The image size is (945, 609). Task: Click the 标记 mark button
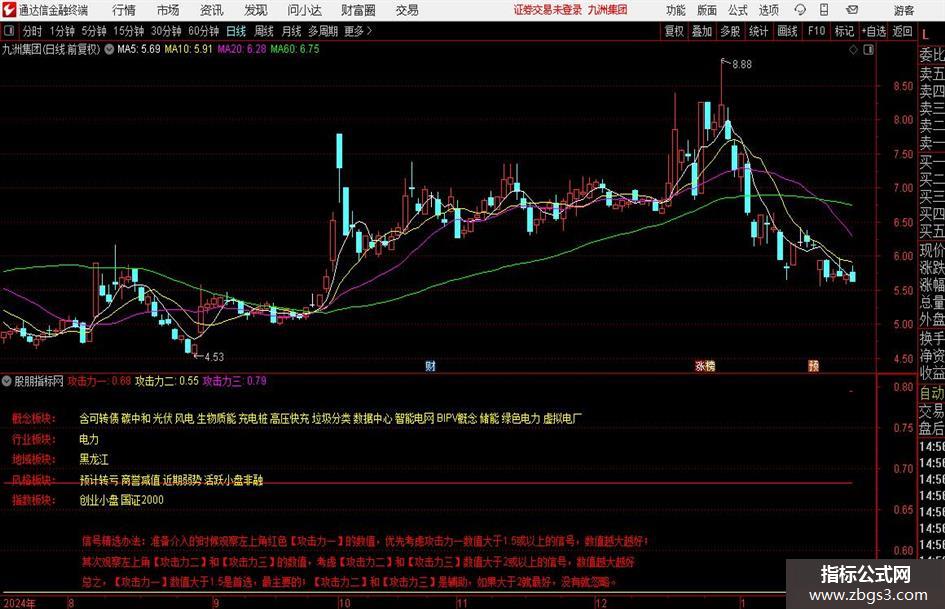(x=844, y=31)
